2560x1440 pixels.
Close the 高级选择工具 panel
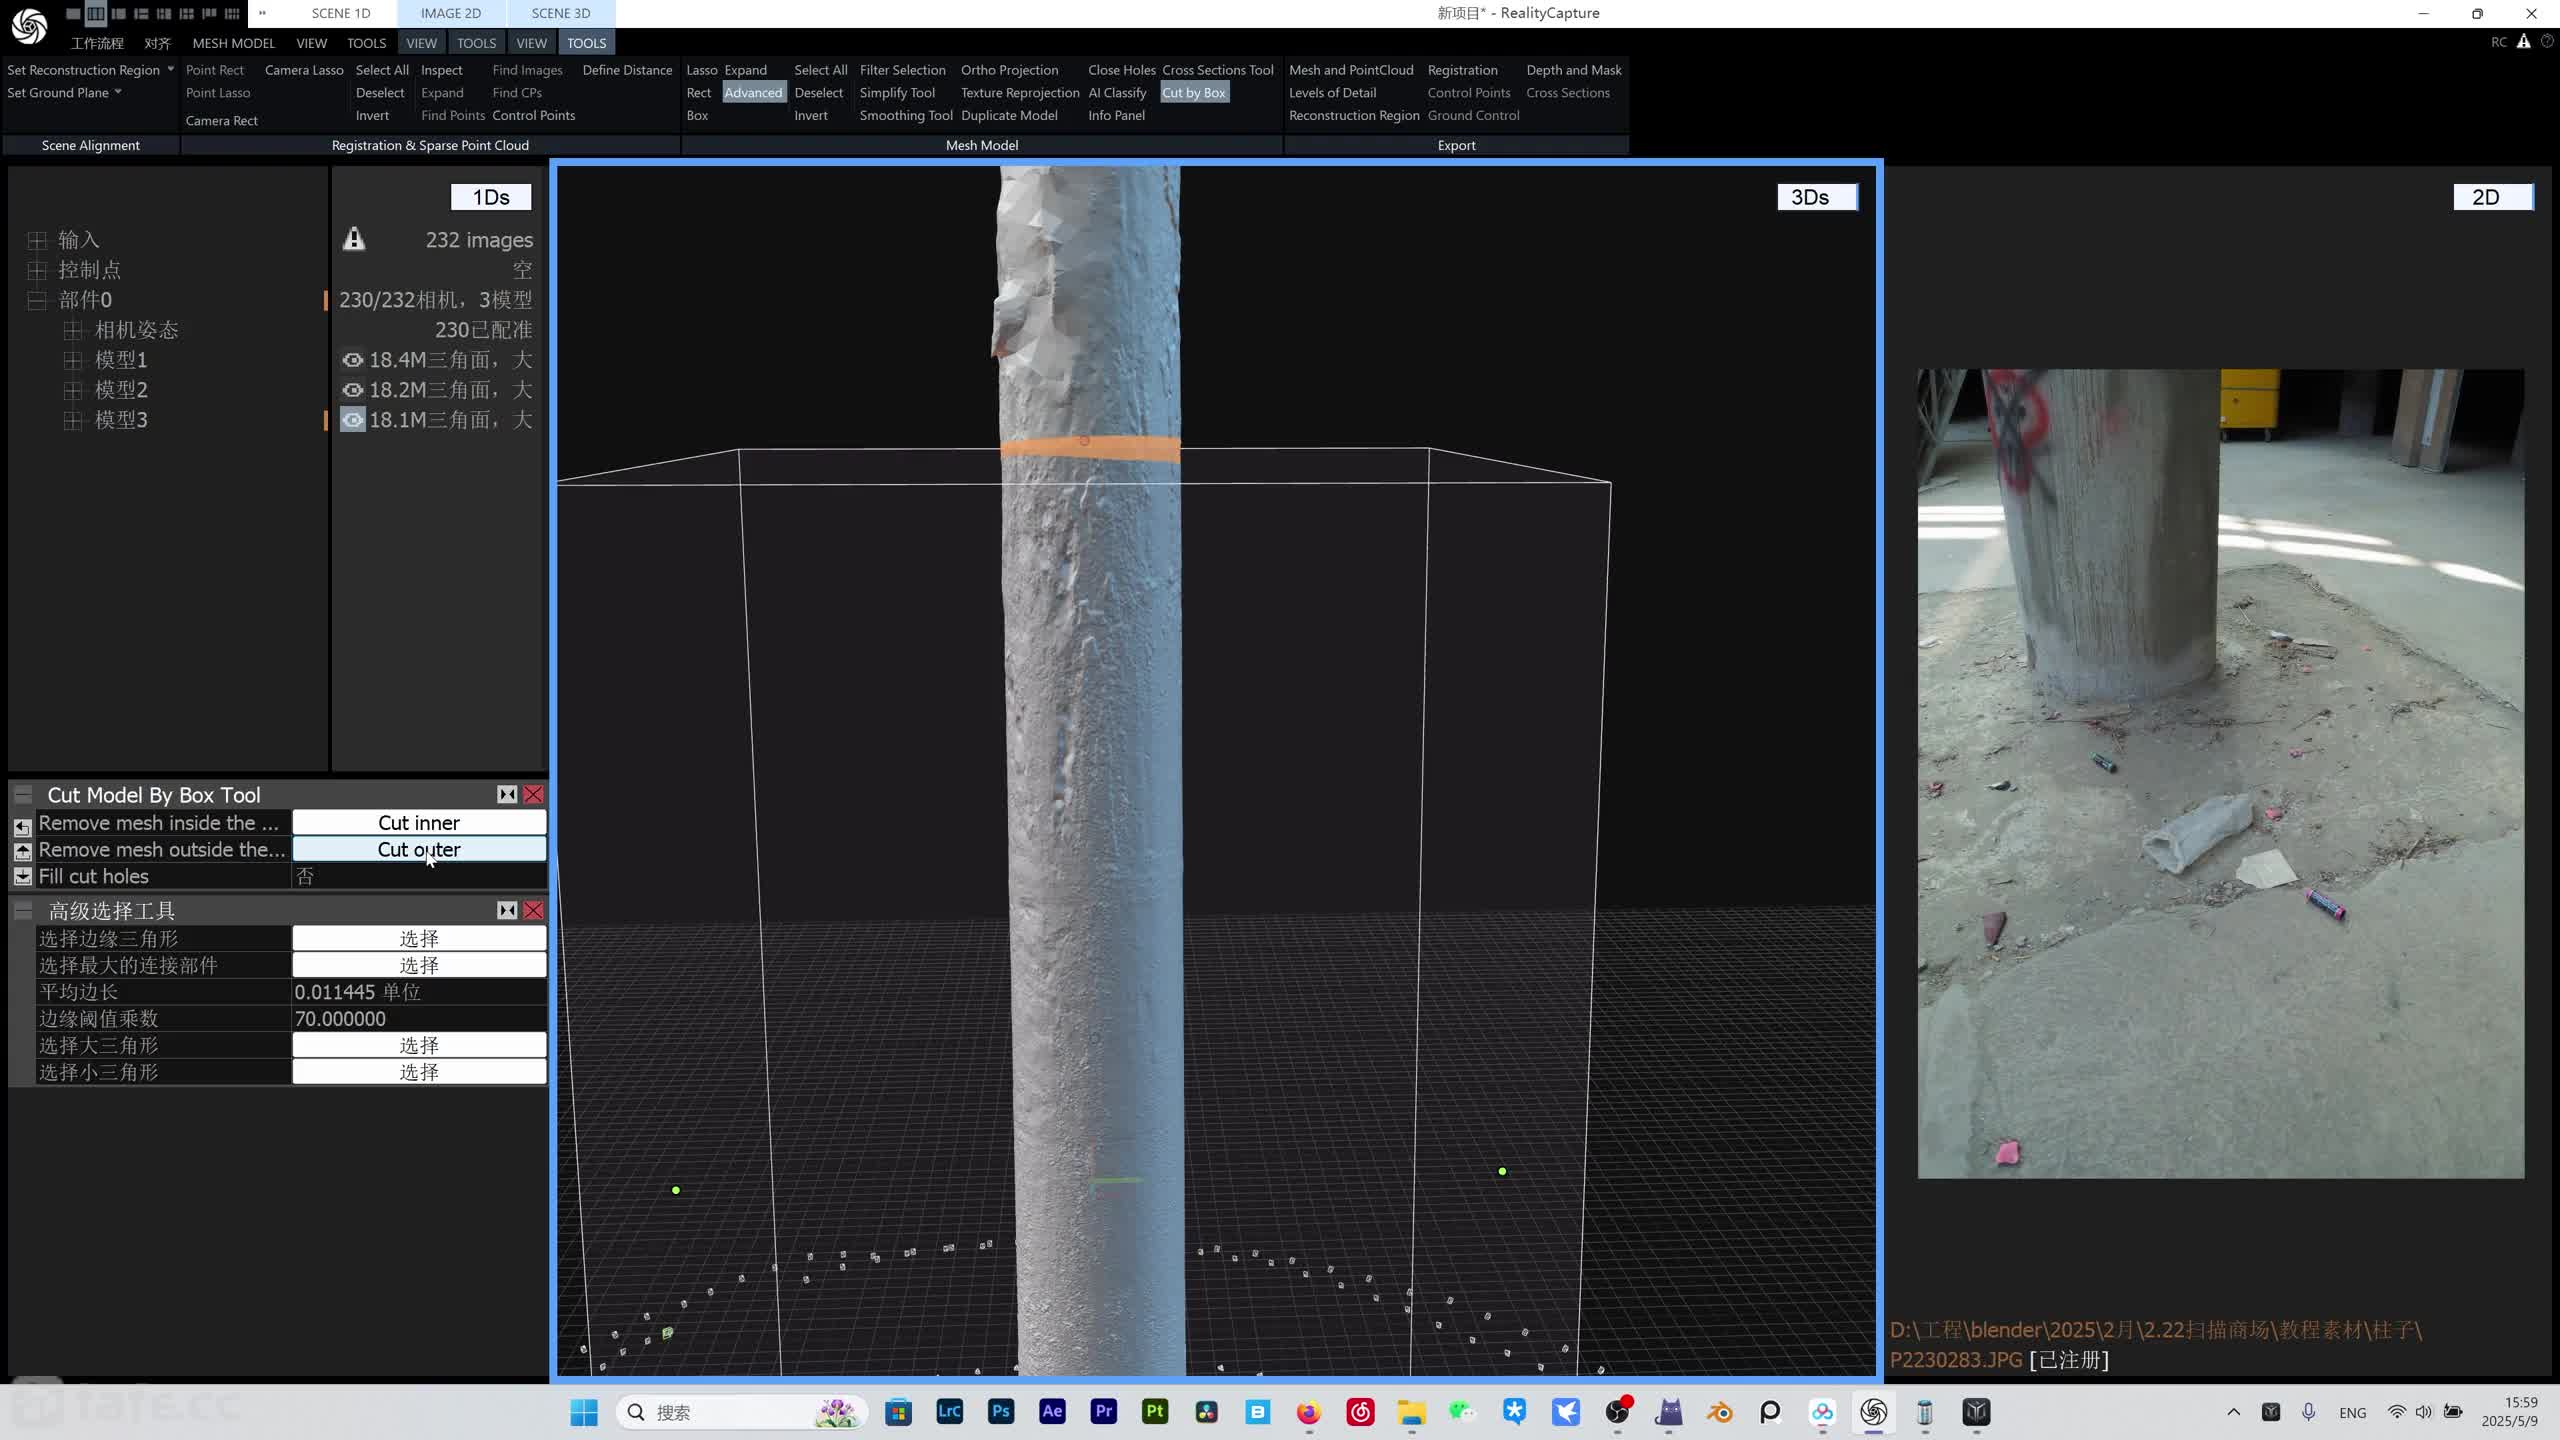point(534,911)
